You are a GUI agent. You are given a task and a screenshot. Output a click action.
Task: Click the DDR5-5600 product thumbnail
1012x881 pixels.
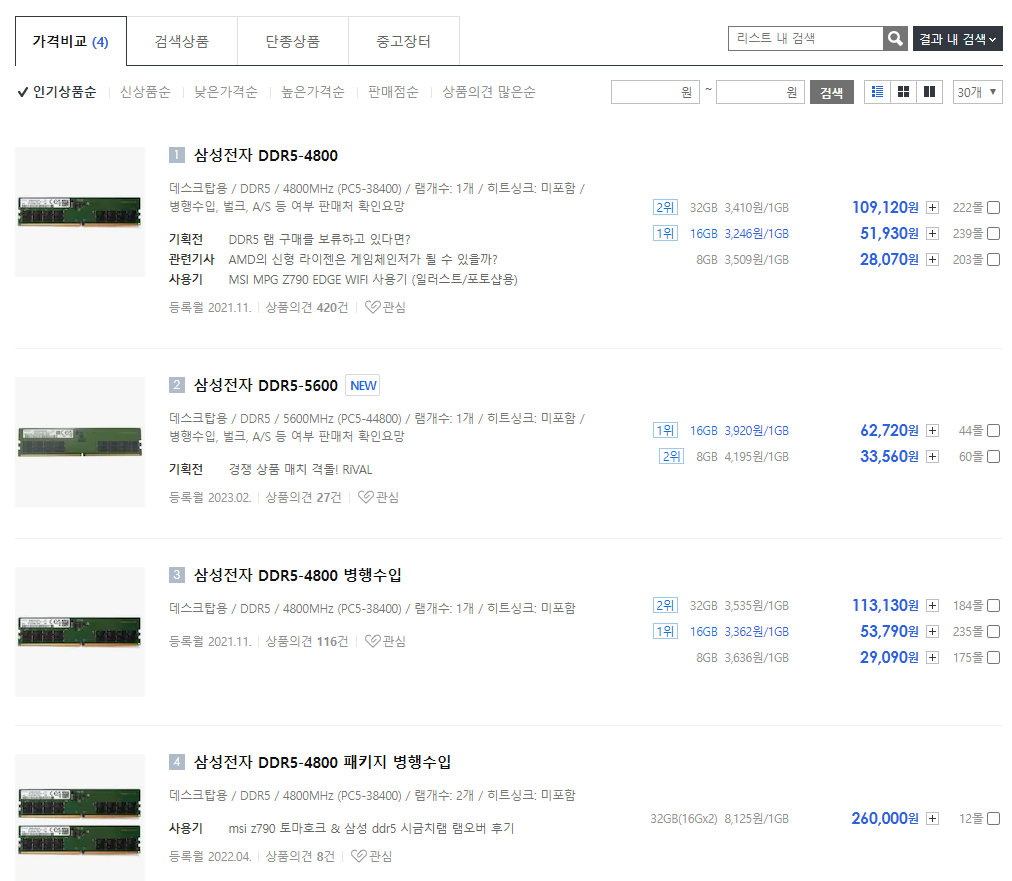click(x=80, y=441)
